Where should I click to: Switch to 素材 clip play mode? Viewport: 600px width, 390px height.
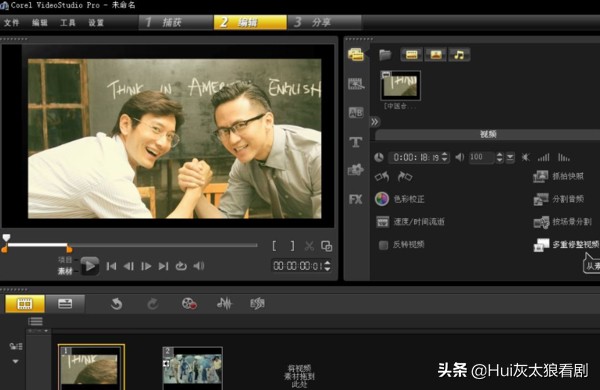pos(65,271)
